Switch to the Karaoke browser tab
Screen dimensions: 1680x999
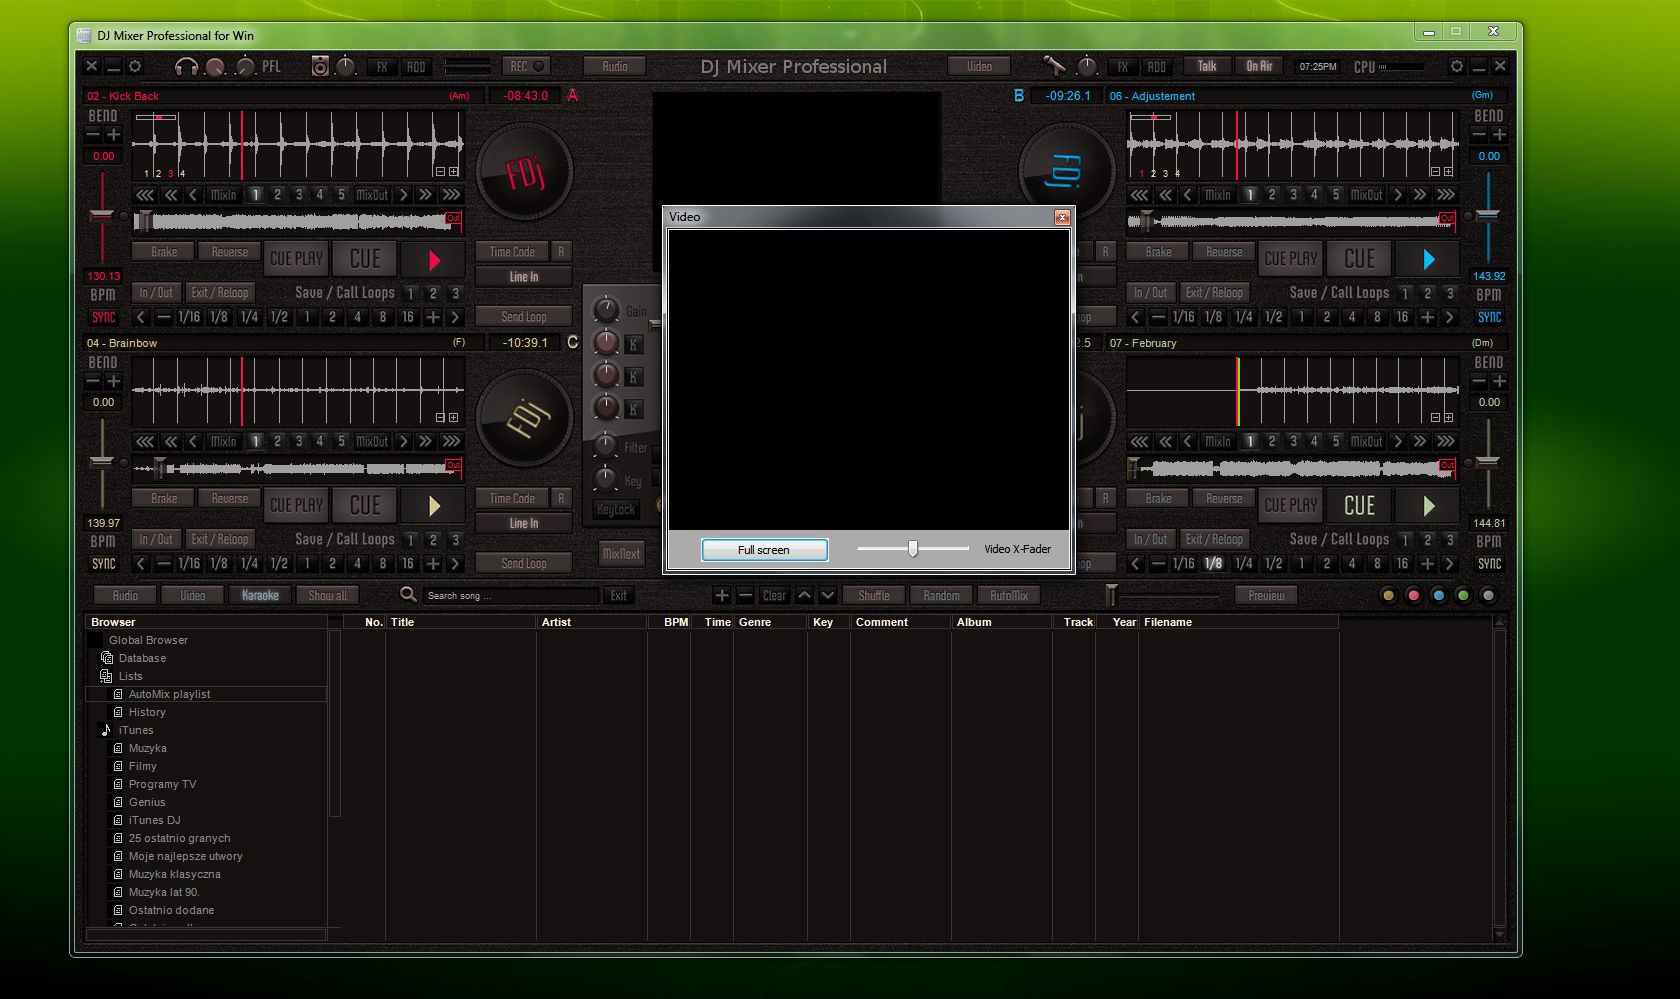coord(260,595)
